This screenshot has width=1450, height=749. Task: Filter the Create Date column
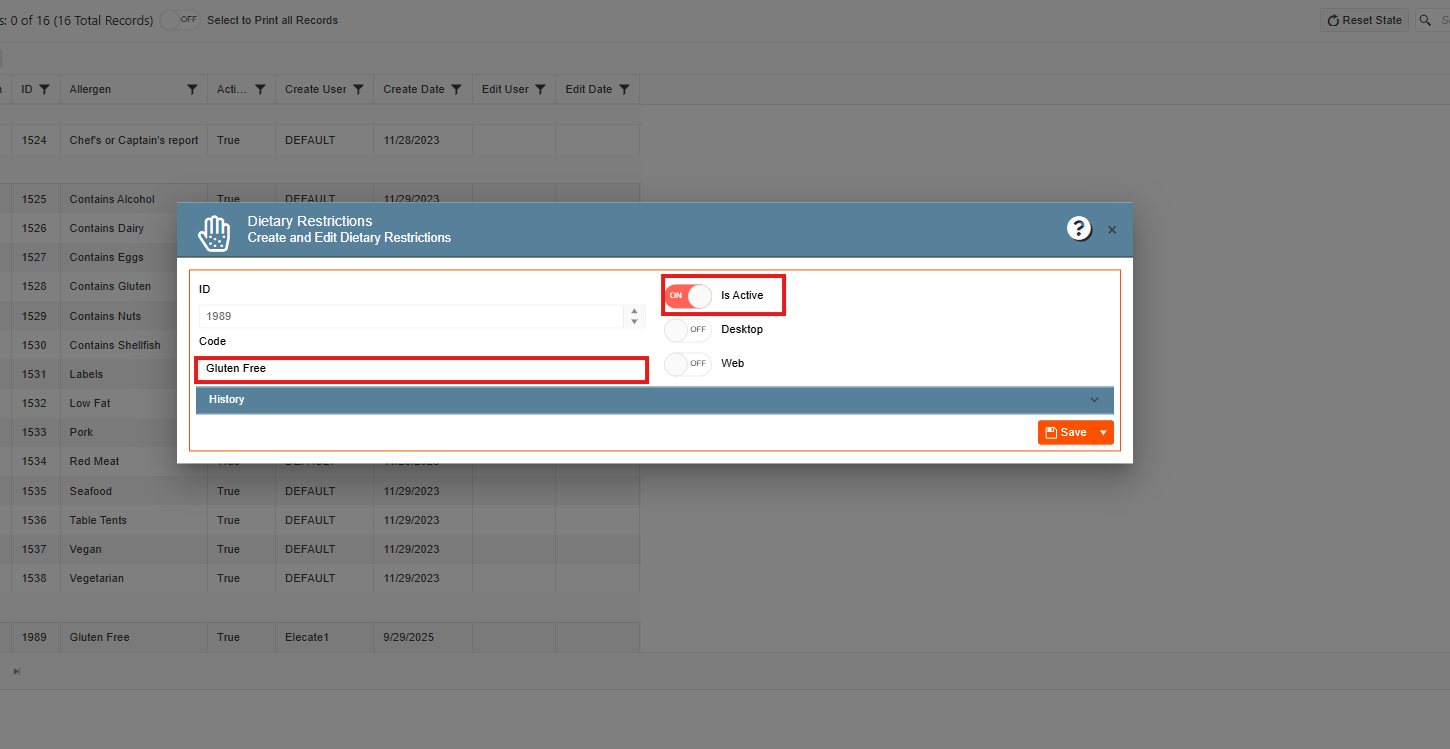point(456,90)
